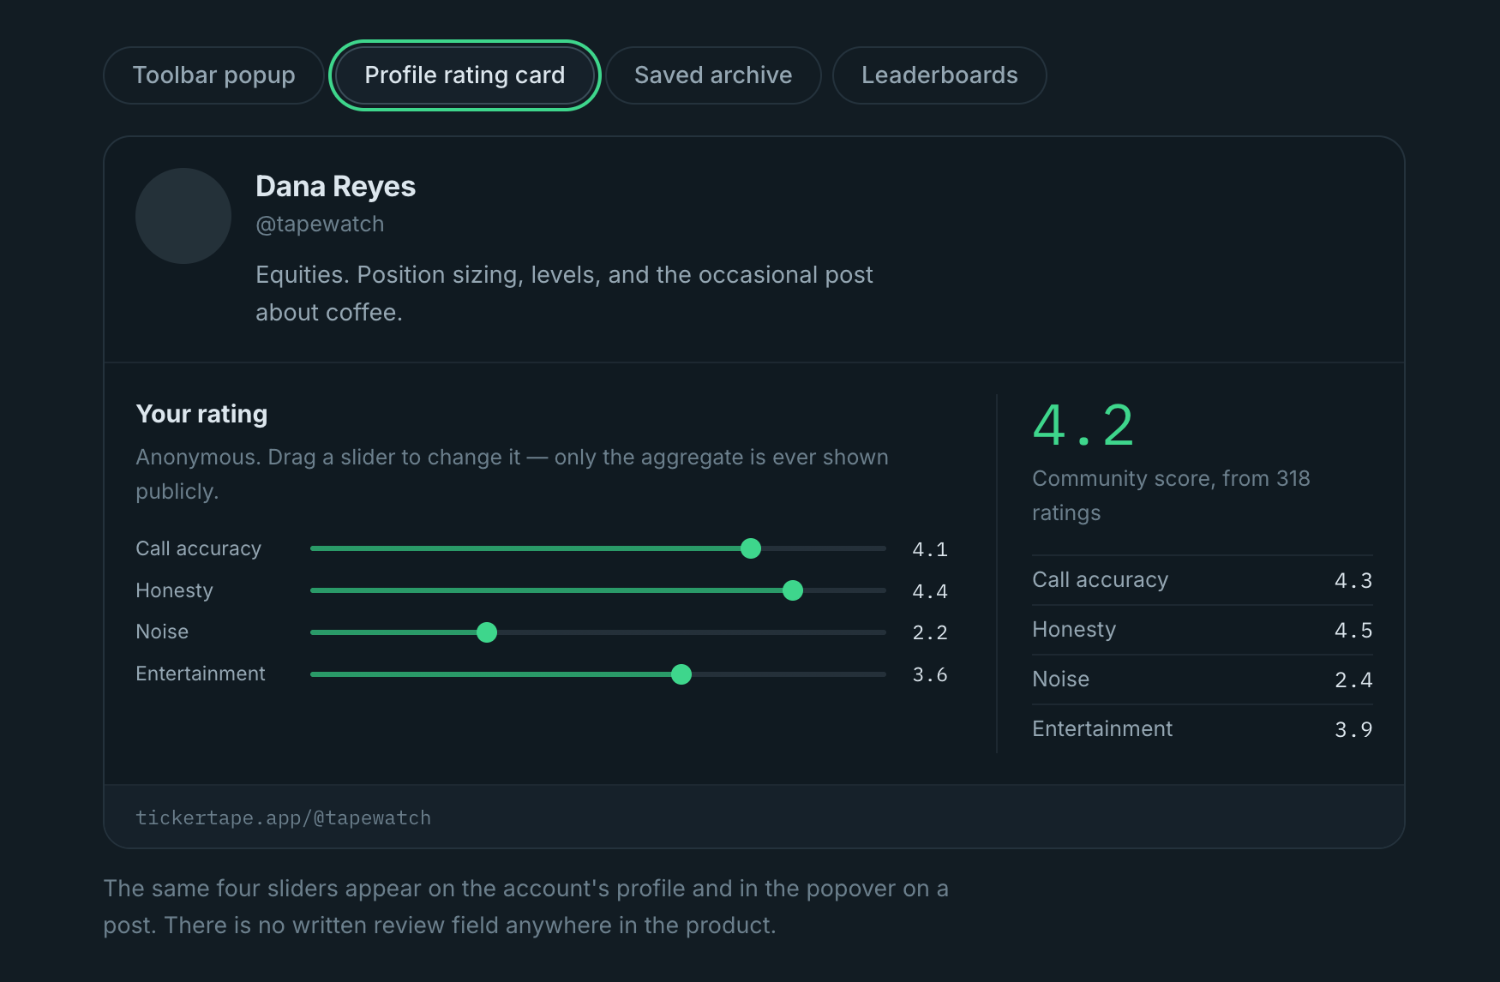Click the Honesty slider label
The height and width of the screenshot is (982, 1500).
pos(175,590)
